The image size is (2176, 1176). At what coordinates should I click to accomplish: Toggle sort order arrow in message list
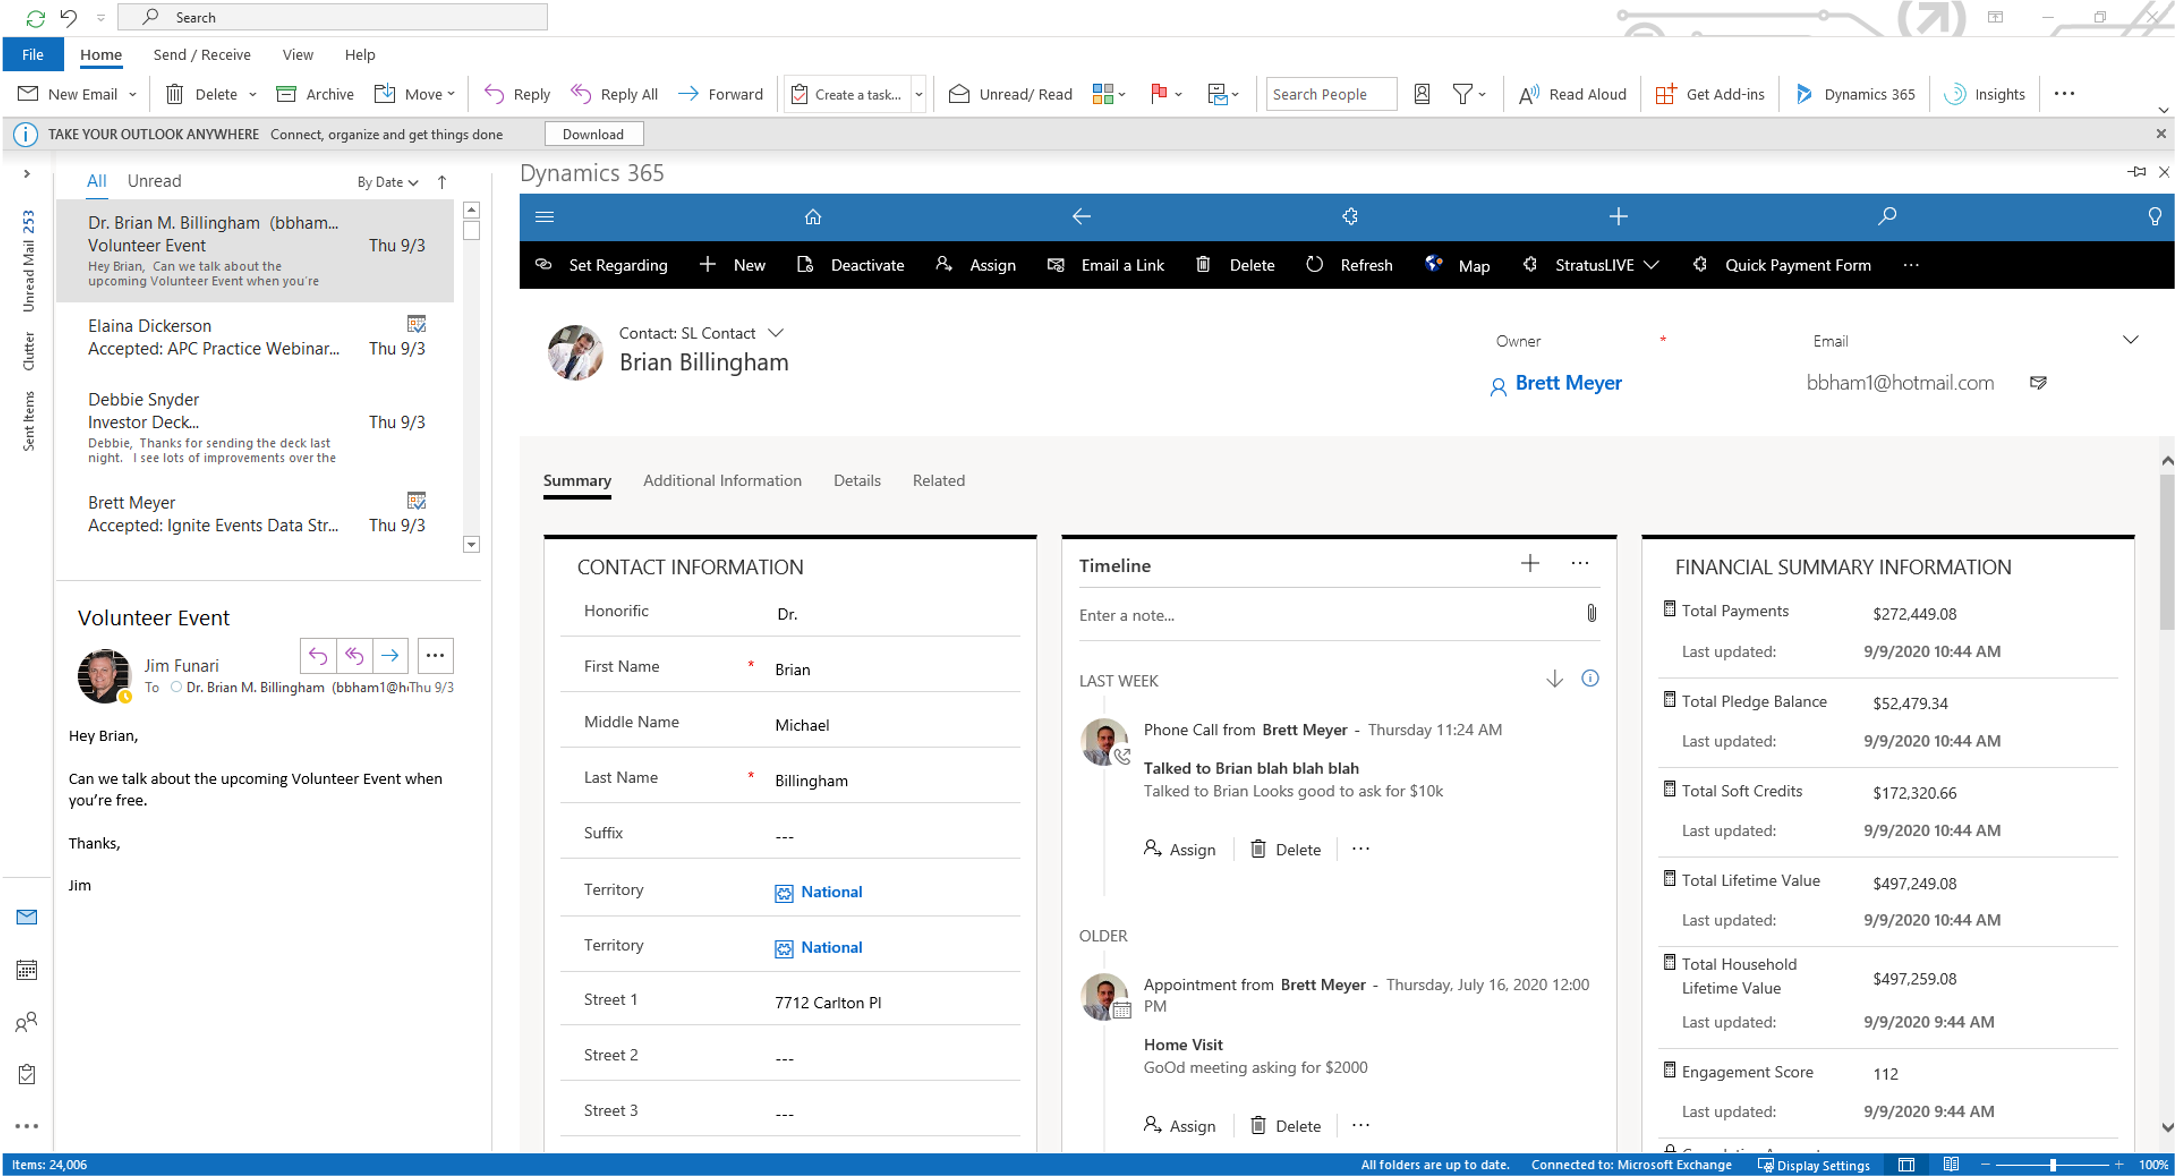click(442, 182)
